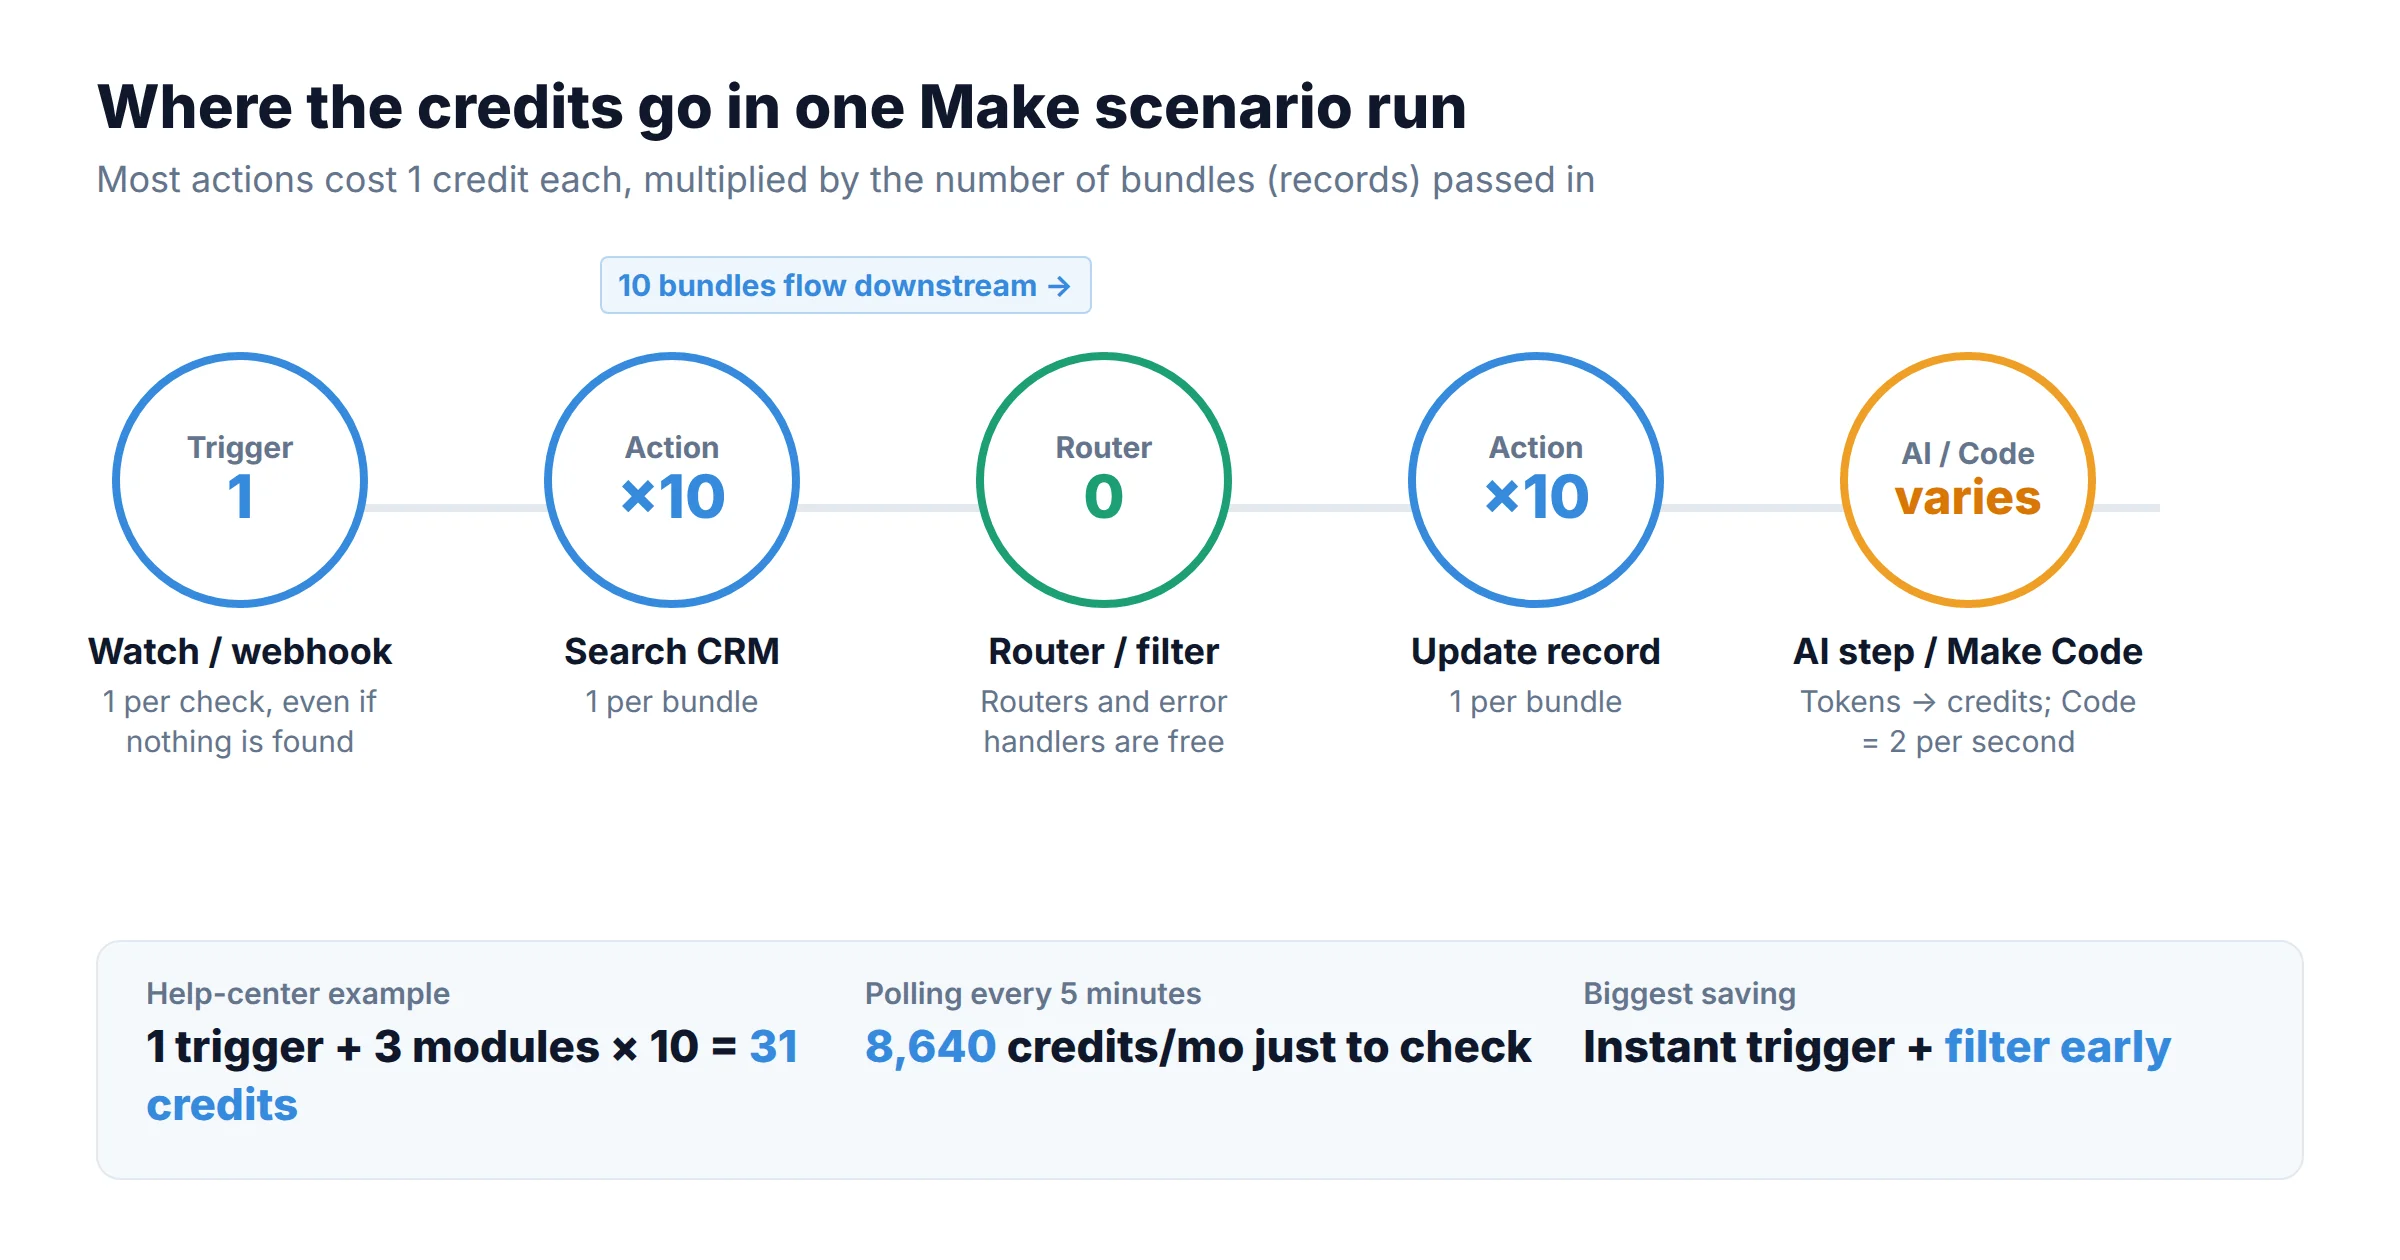Click the 'Biggest saving' caption

pyautogui.click(x=1690, y=993)
